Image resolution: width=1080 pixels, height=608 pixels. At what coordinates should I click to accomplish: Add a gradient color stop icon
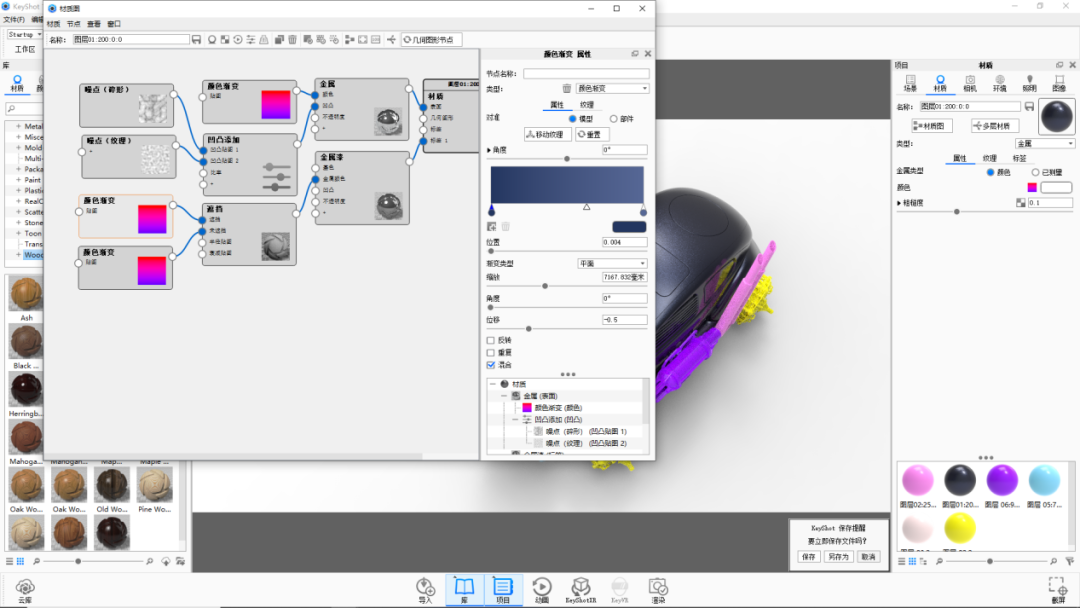pyautogui.click(x=492, y=227)
